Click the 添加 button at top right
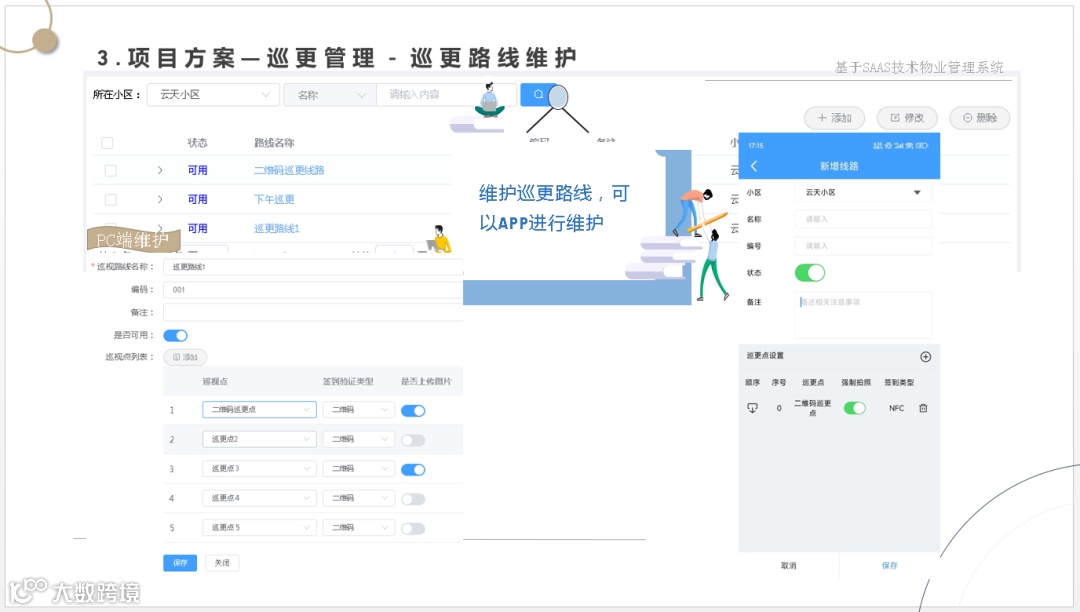Screen dimensions: 1080x612 pyautogui.click(x=833, y=118)
